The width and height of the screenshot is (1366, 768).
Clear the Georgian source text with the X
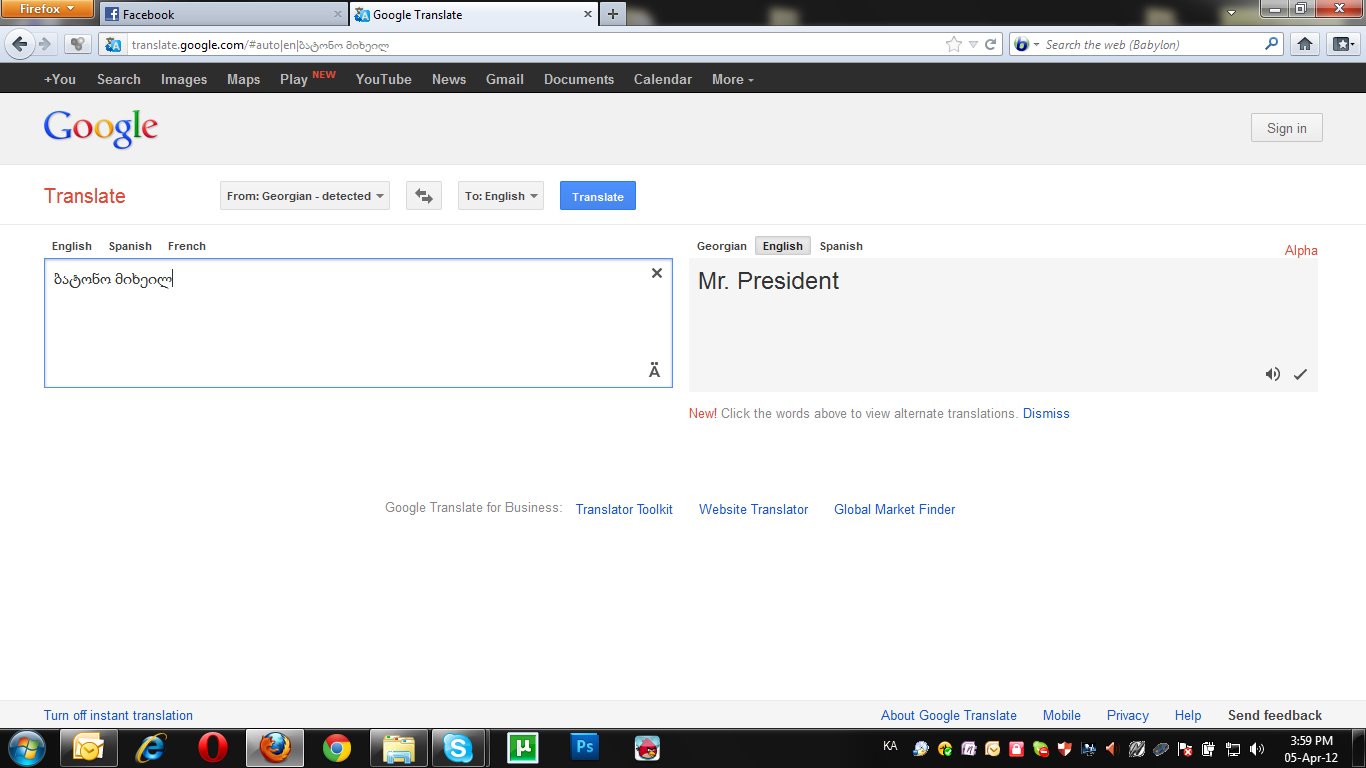657,273
